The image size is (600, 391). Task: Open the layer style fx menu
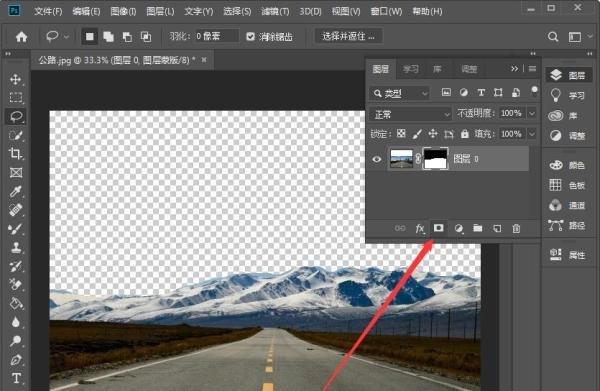[420, 228]
